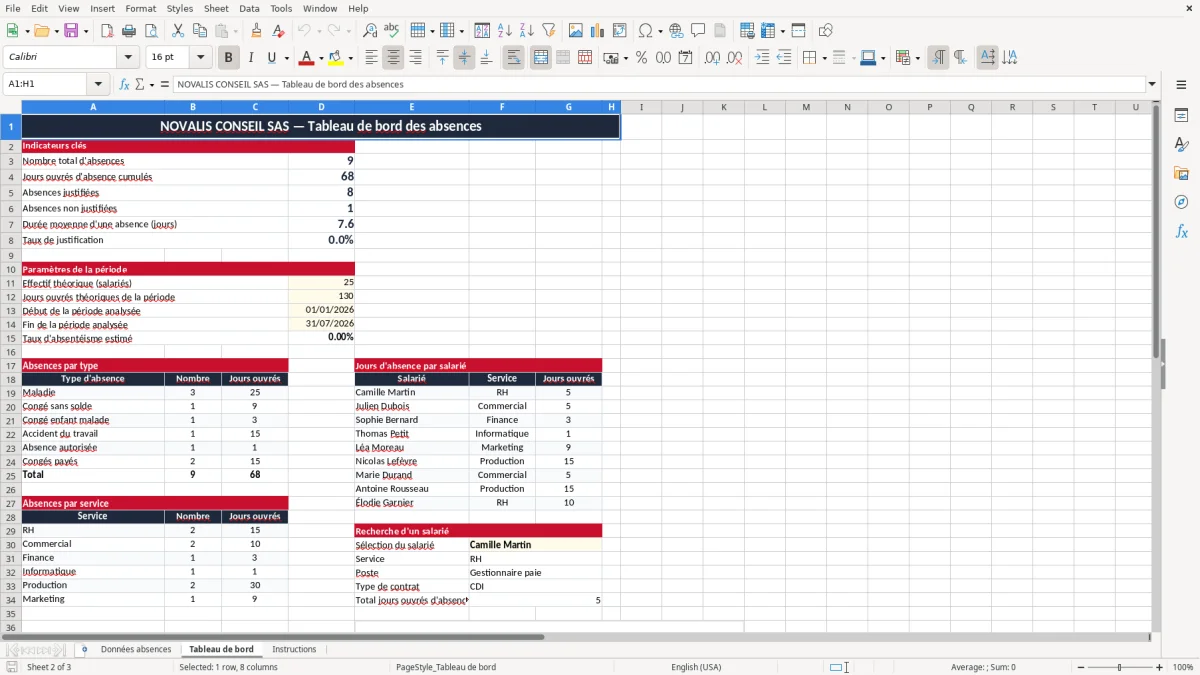
Task: Expand the Name Box dropdown
Action: click(x=98, y=85)
